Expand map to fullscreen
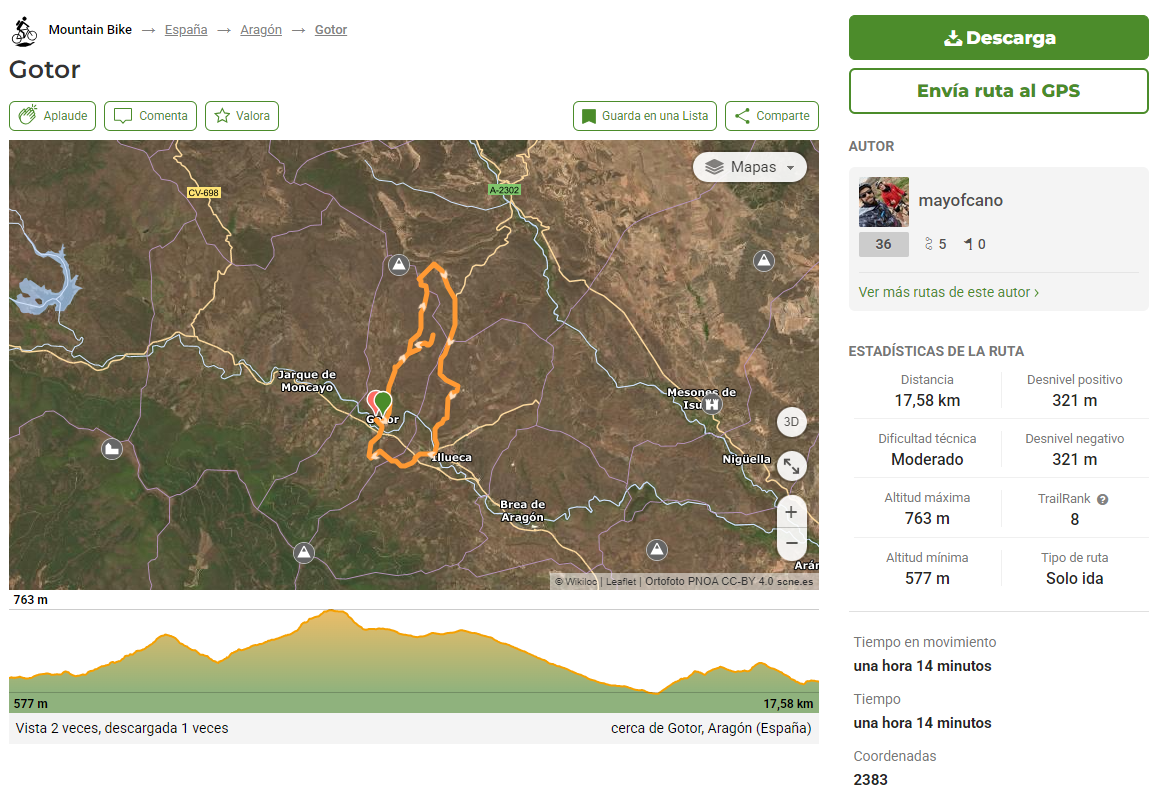Screen dimensions: 1158x796 (791, 466)
